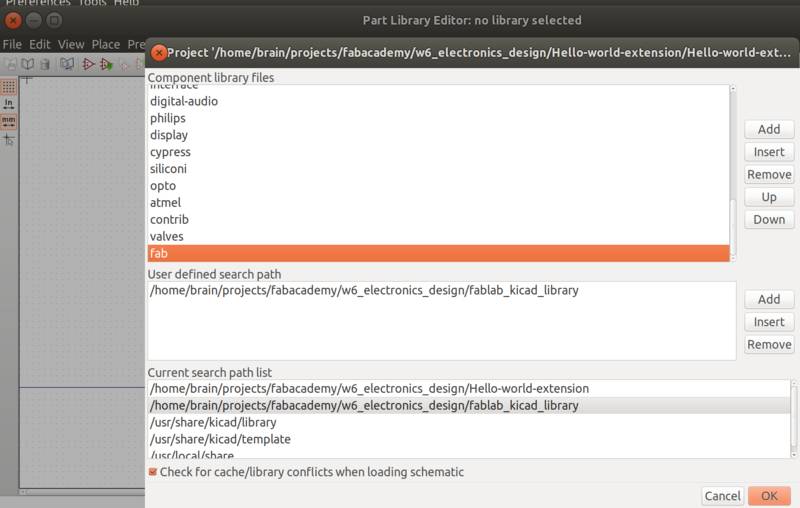Select the 'opto' library entry
Screen dimensions: 800x508
click(x=438, y=186)
